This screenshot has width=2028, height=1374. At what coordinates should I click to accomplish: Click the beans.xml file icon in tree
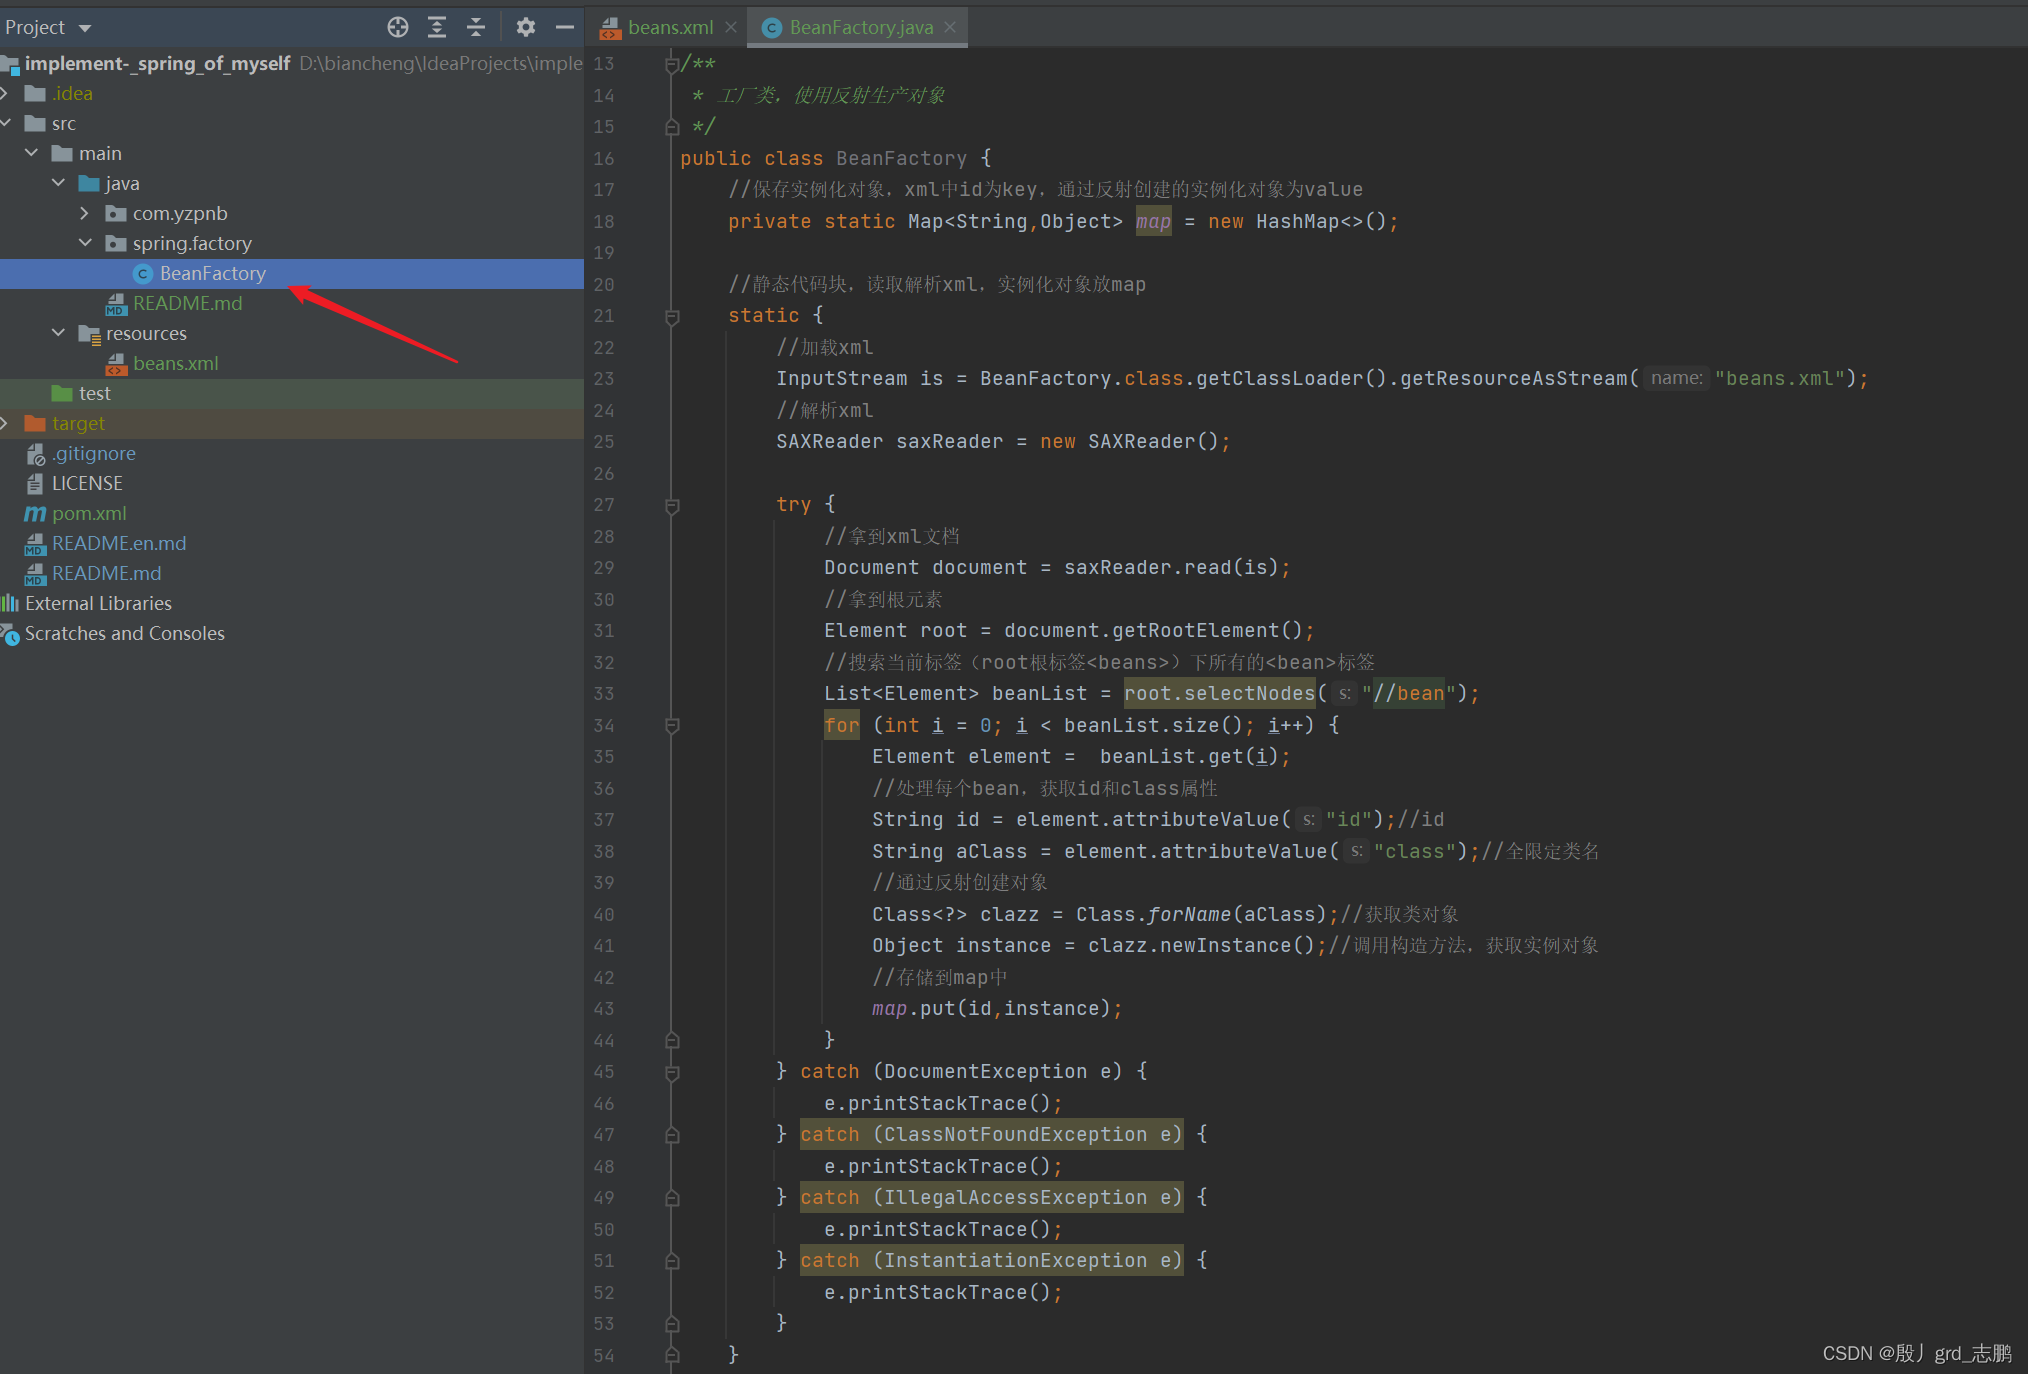[x=116, y=364]
